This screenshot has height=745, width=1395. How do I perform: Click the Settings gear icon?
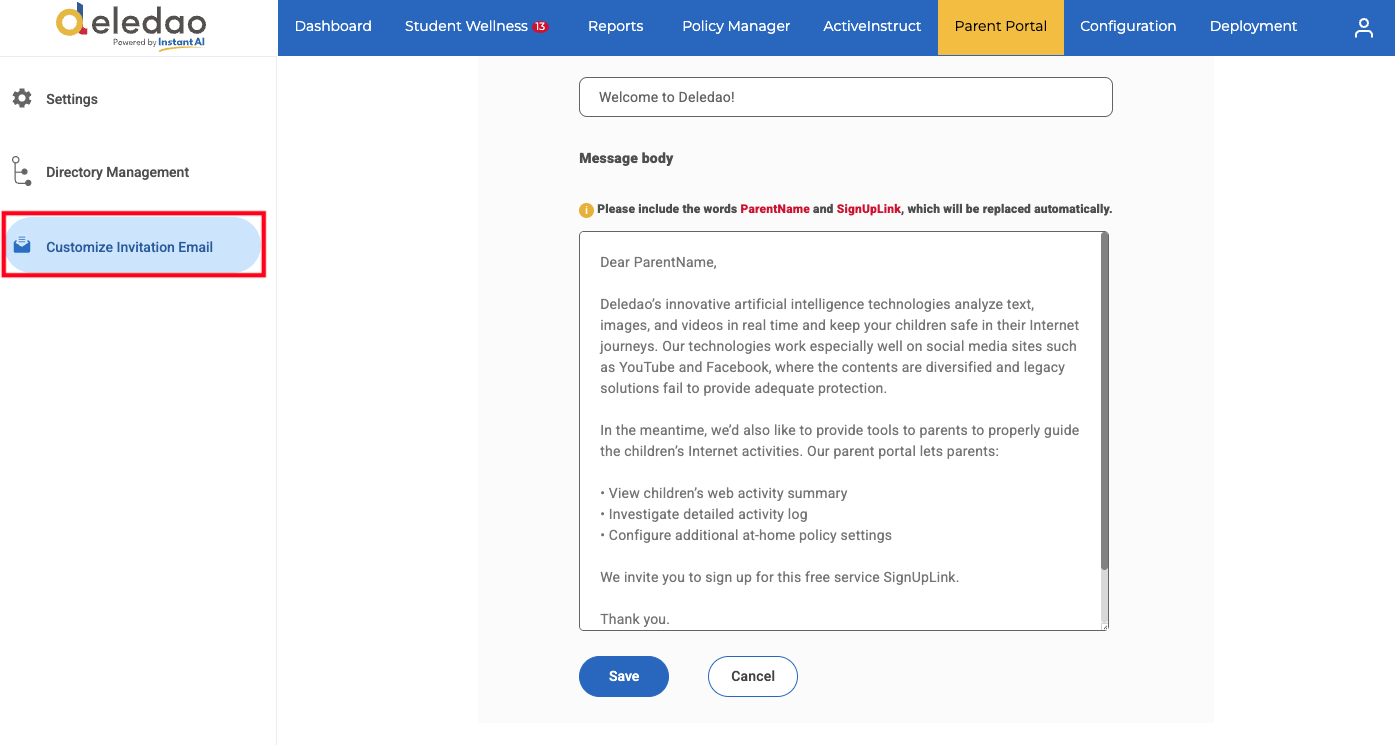22,98
